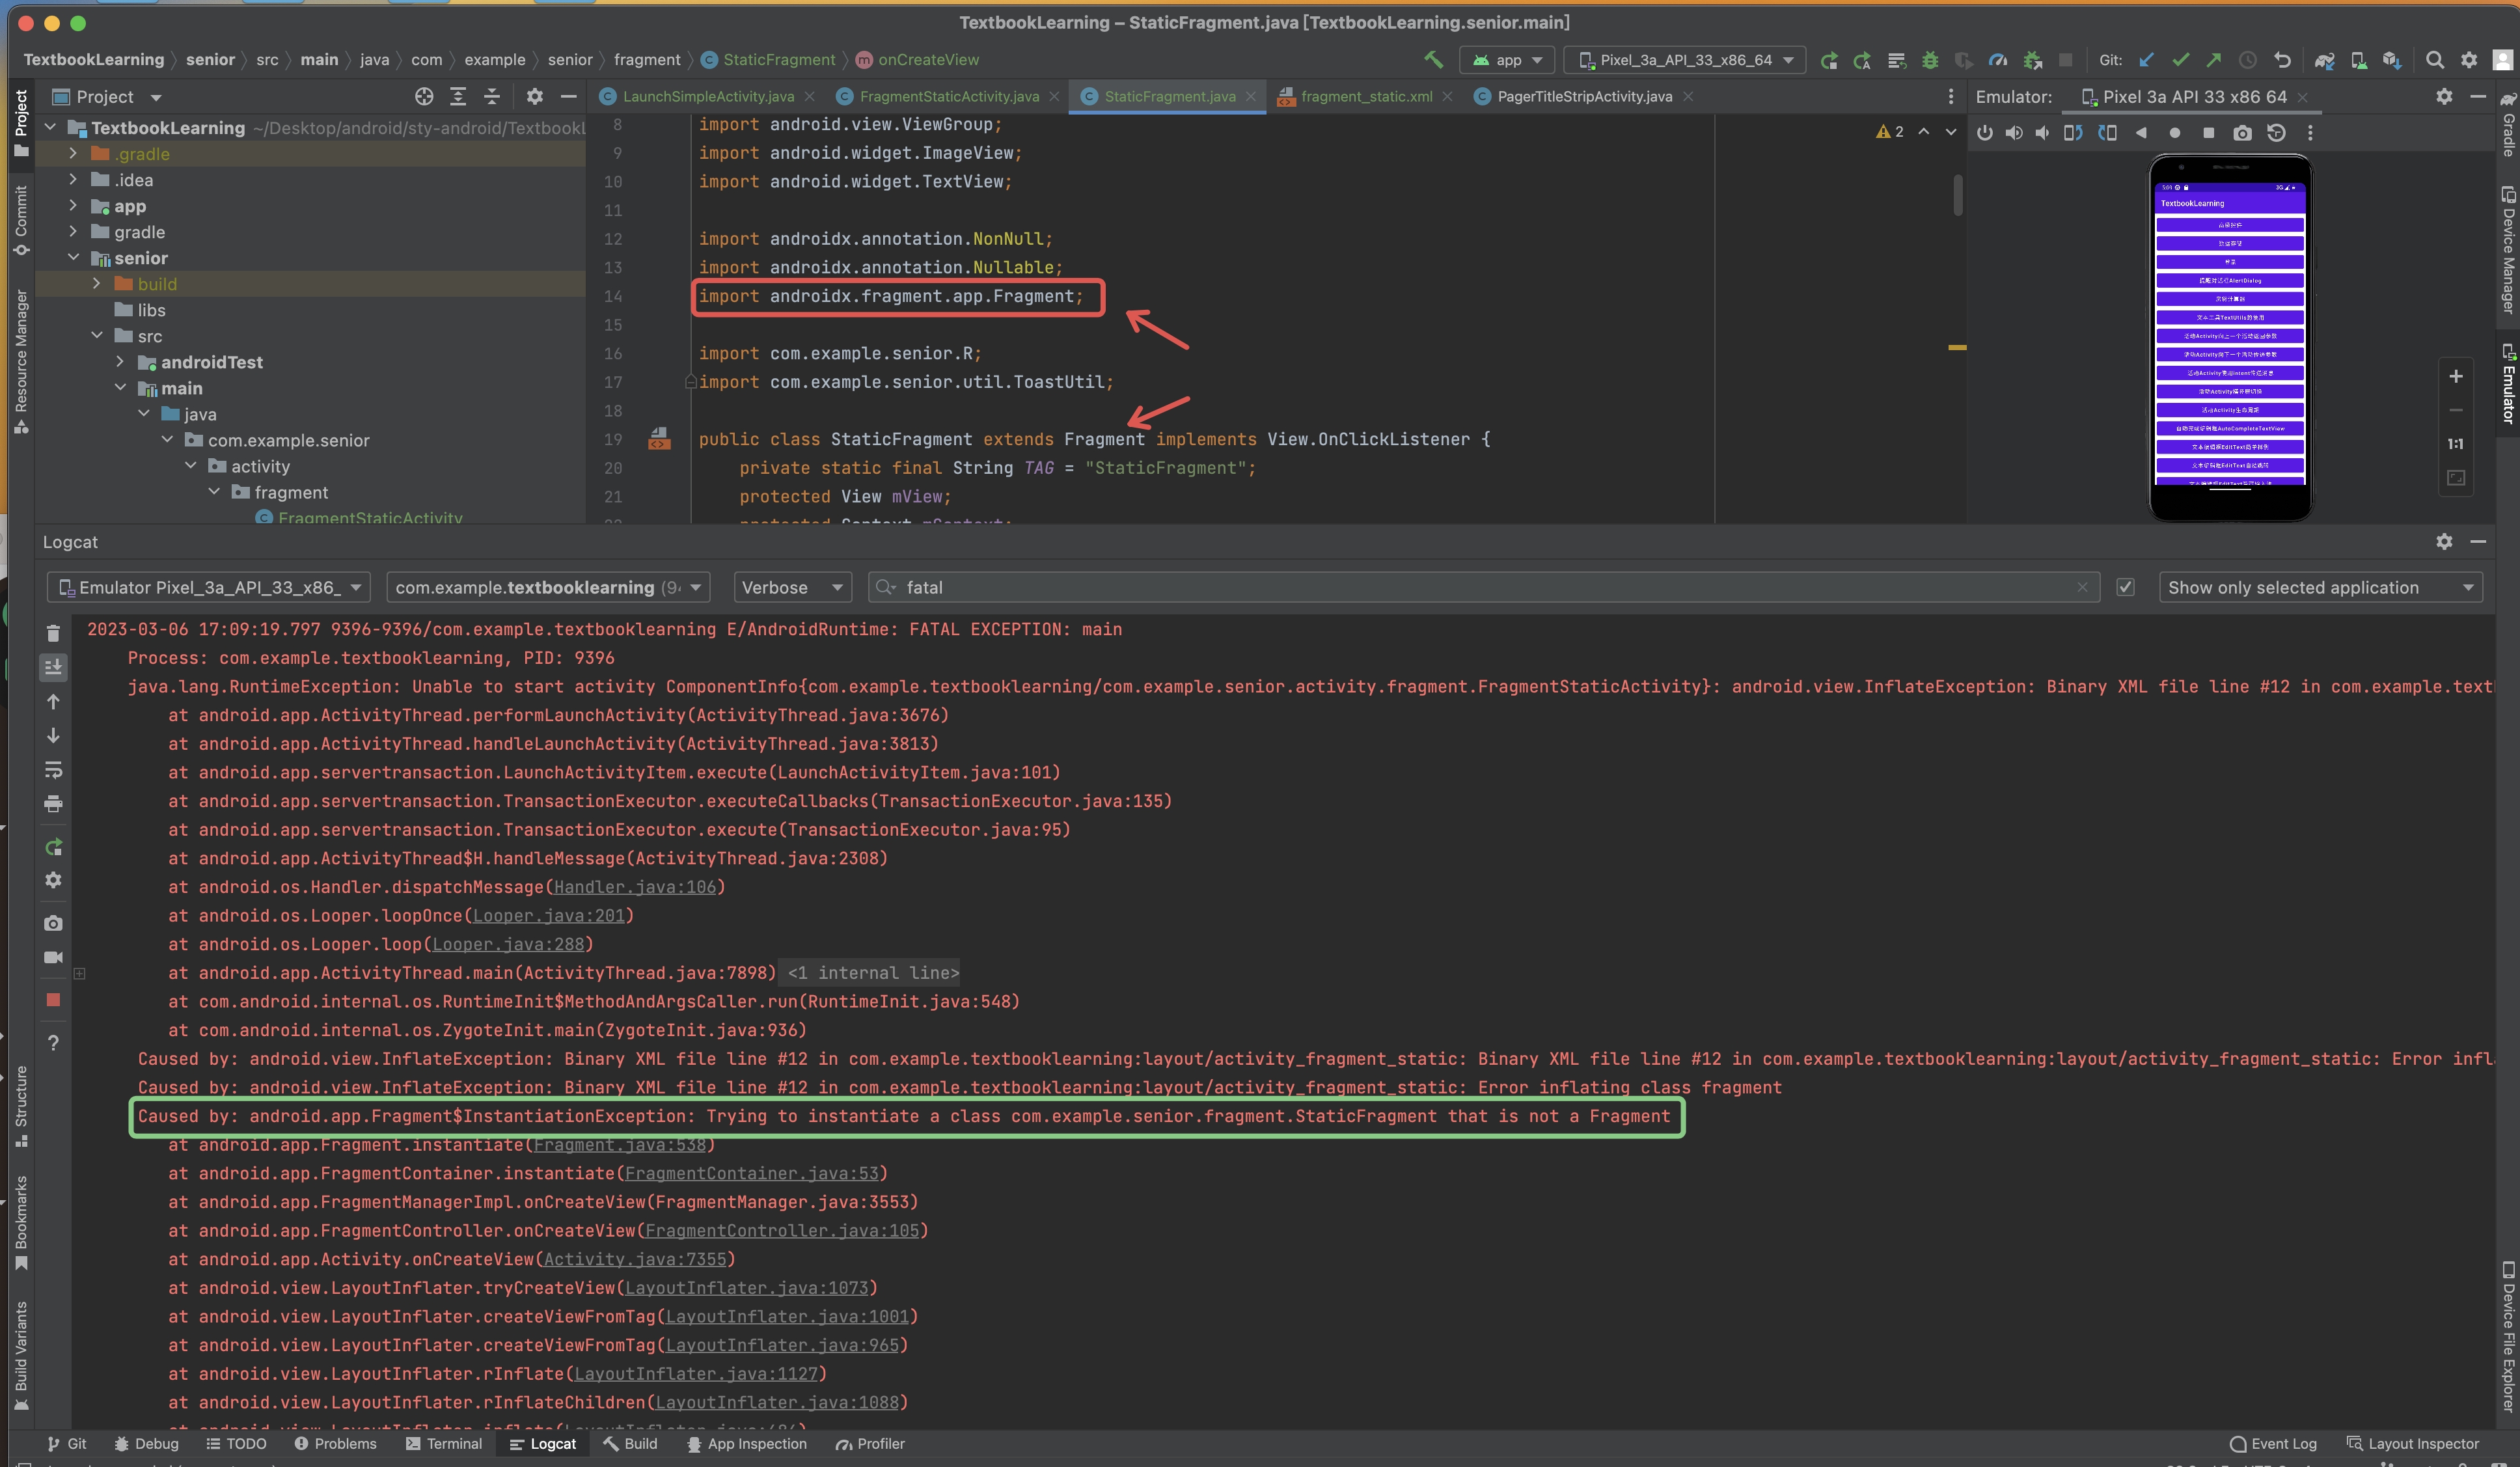Screen dimensions: 2520x1467
Task: Open the Event Log button
Action: tap(2273, 1443)
